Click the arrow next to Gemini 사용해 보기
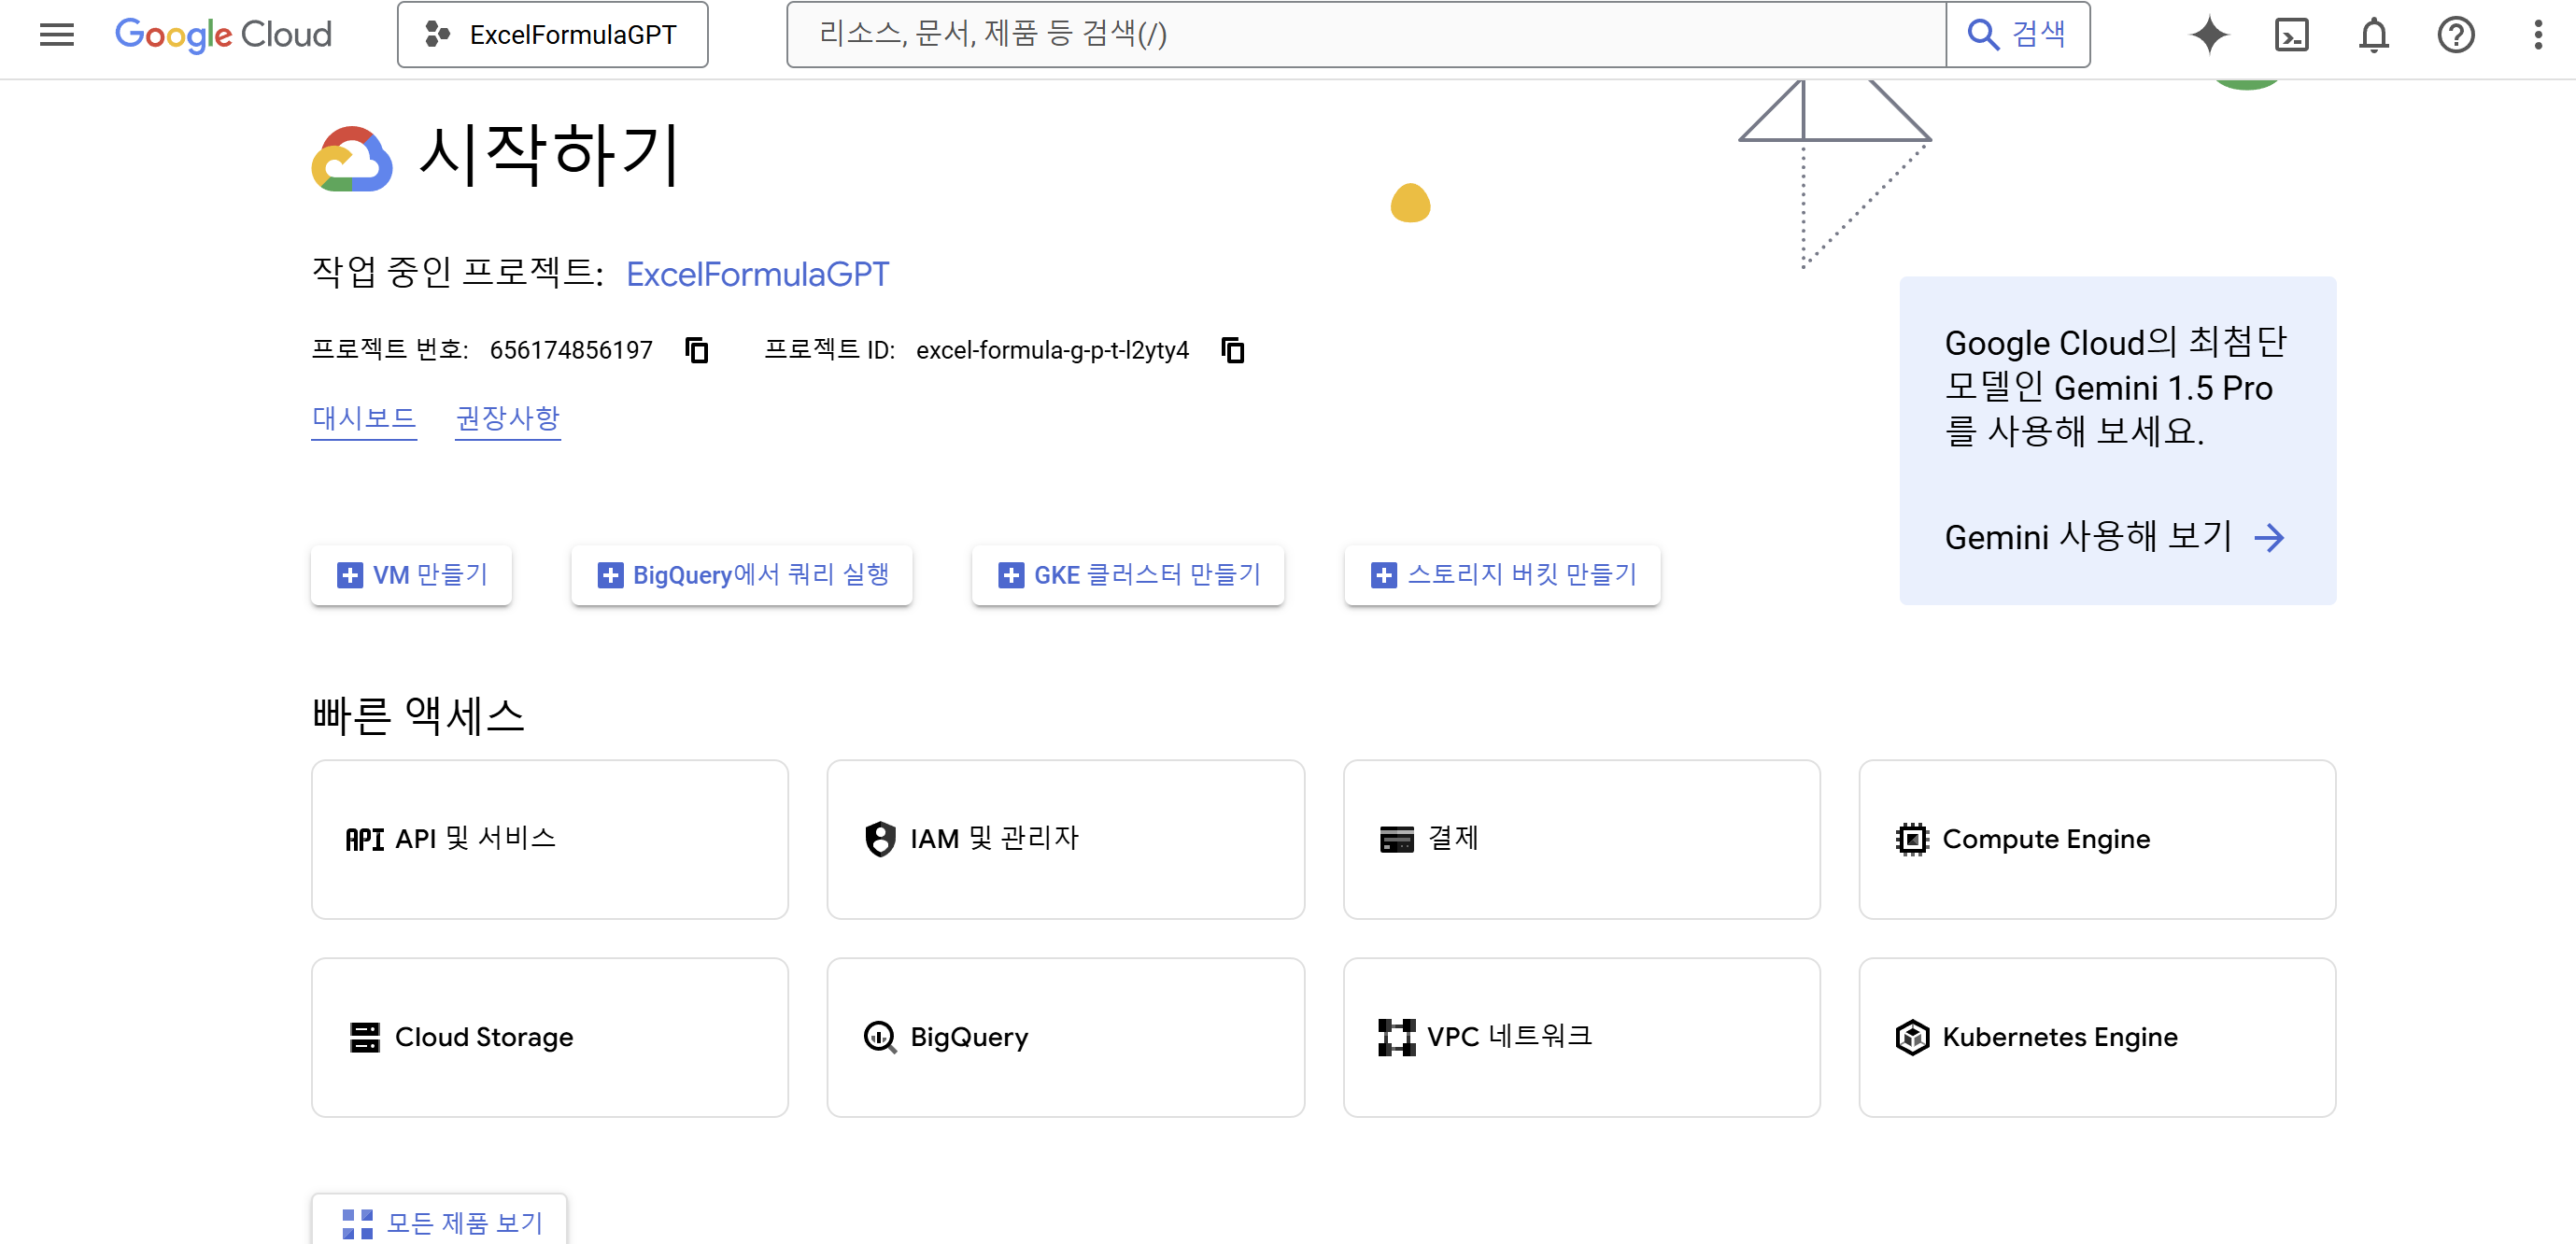The height and width of the screenshot is (1244, 2576). pos(2269,538)
